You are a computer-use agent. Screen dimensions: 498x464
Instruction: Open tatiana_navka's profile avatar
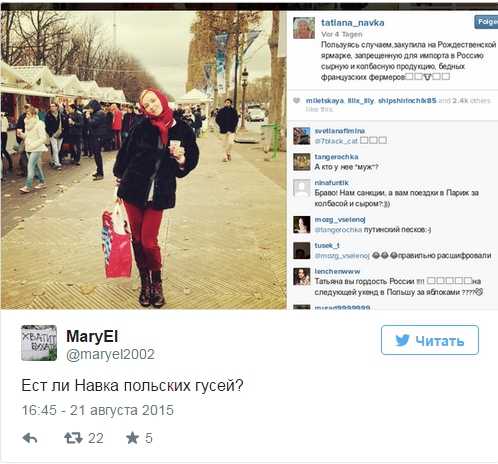304,28
